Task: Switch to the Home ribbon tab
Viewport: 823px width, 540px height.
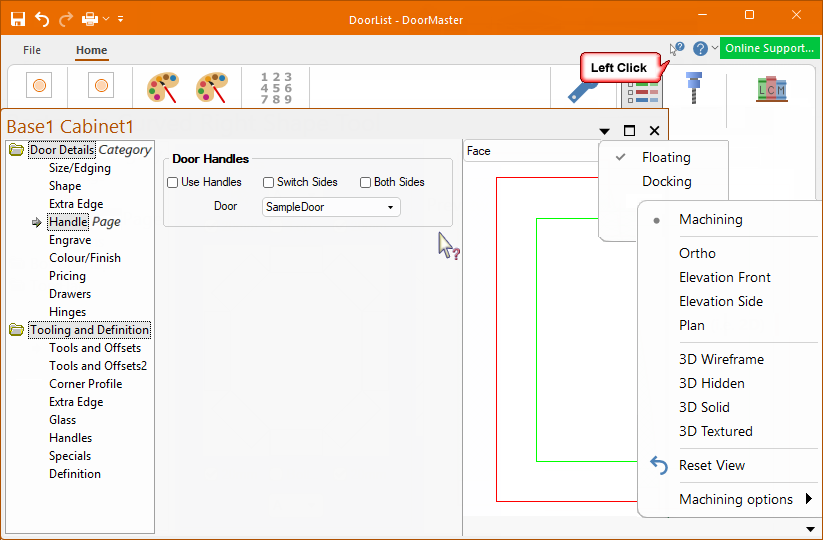Action: tap(91, 50)
